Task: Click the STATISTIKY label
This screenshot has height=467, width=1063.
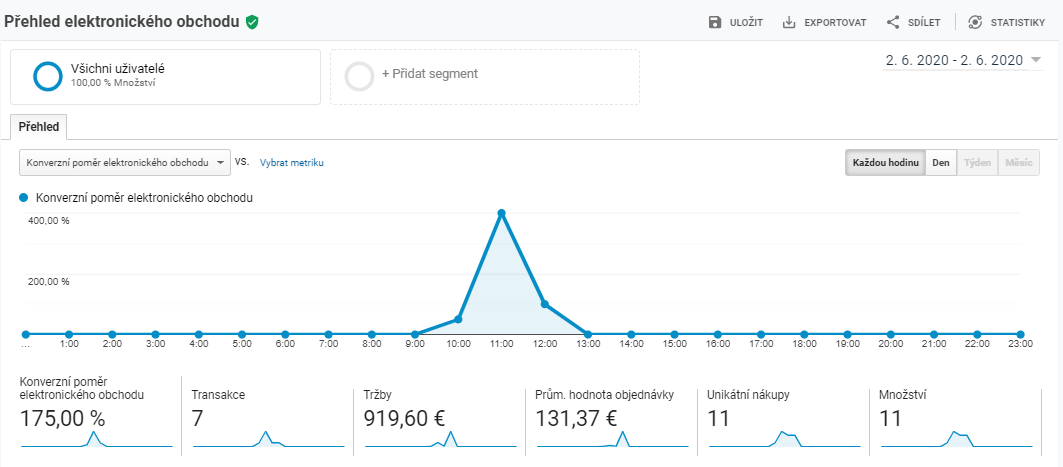Action: click(x=1018, y=22)
